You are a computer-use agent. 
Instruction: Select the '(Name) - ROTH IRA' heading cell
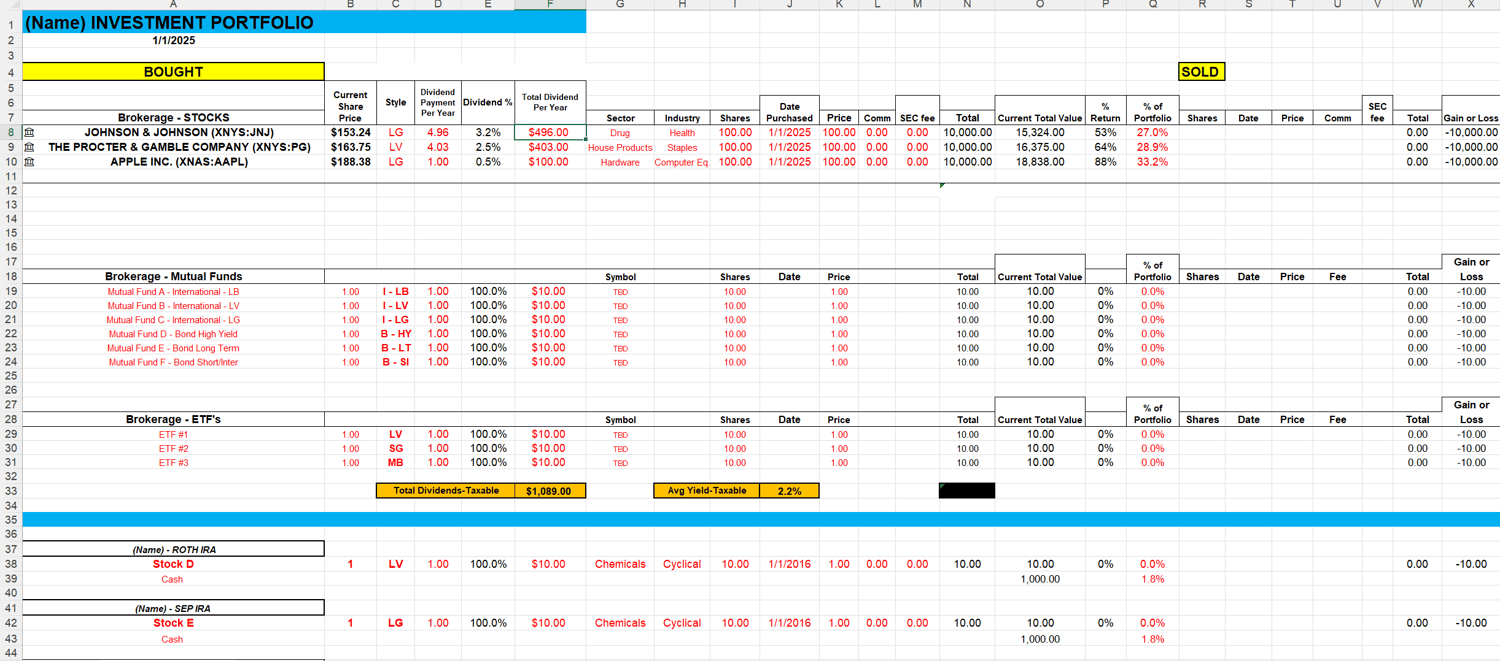point(173,549)
